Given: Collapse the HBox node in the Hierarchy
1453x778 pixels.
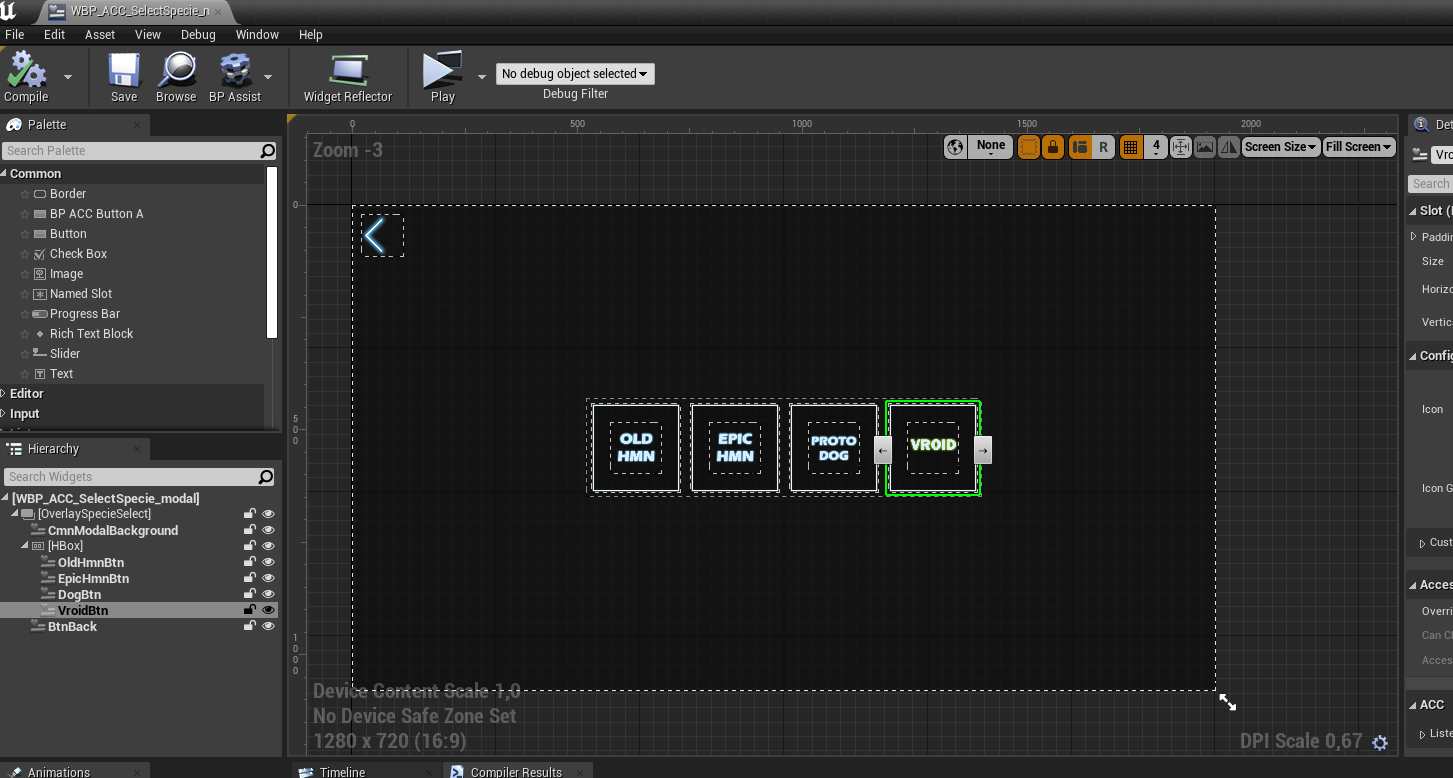Looking at the screenshot, I should [24, 546].
